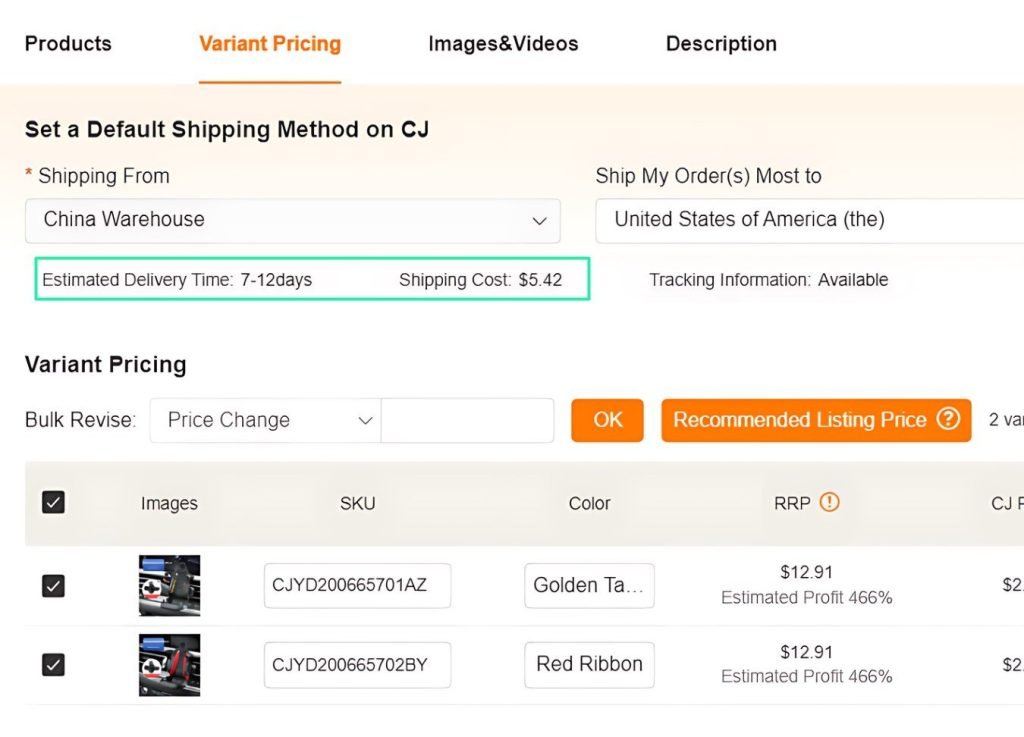This screenshot has width=1024, height=737.
Task: Click the Recommended Listing Price help icon
Action: click(948, 418)
